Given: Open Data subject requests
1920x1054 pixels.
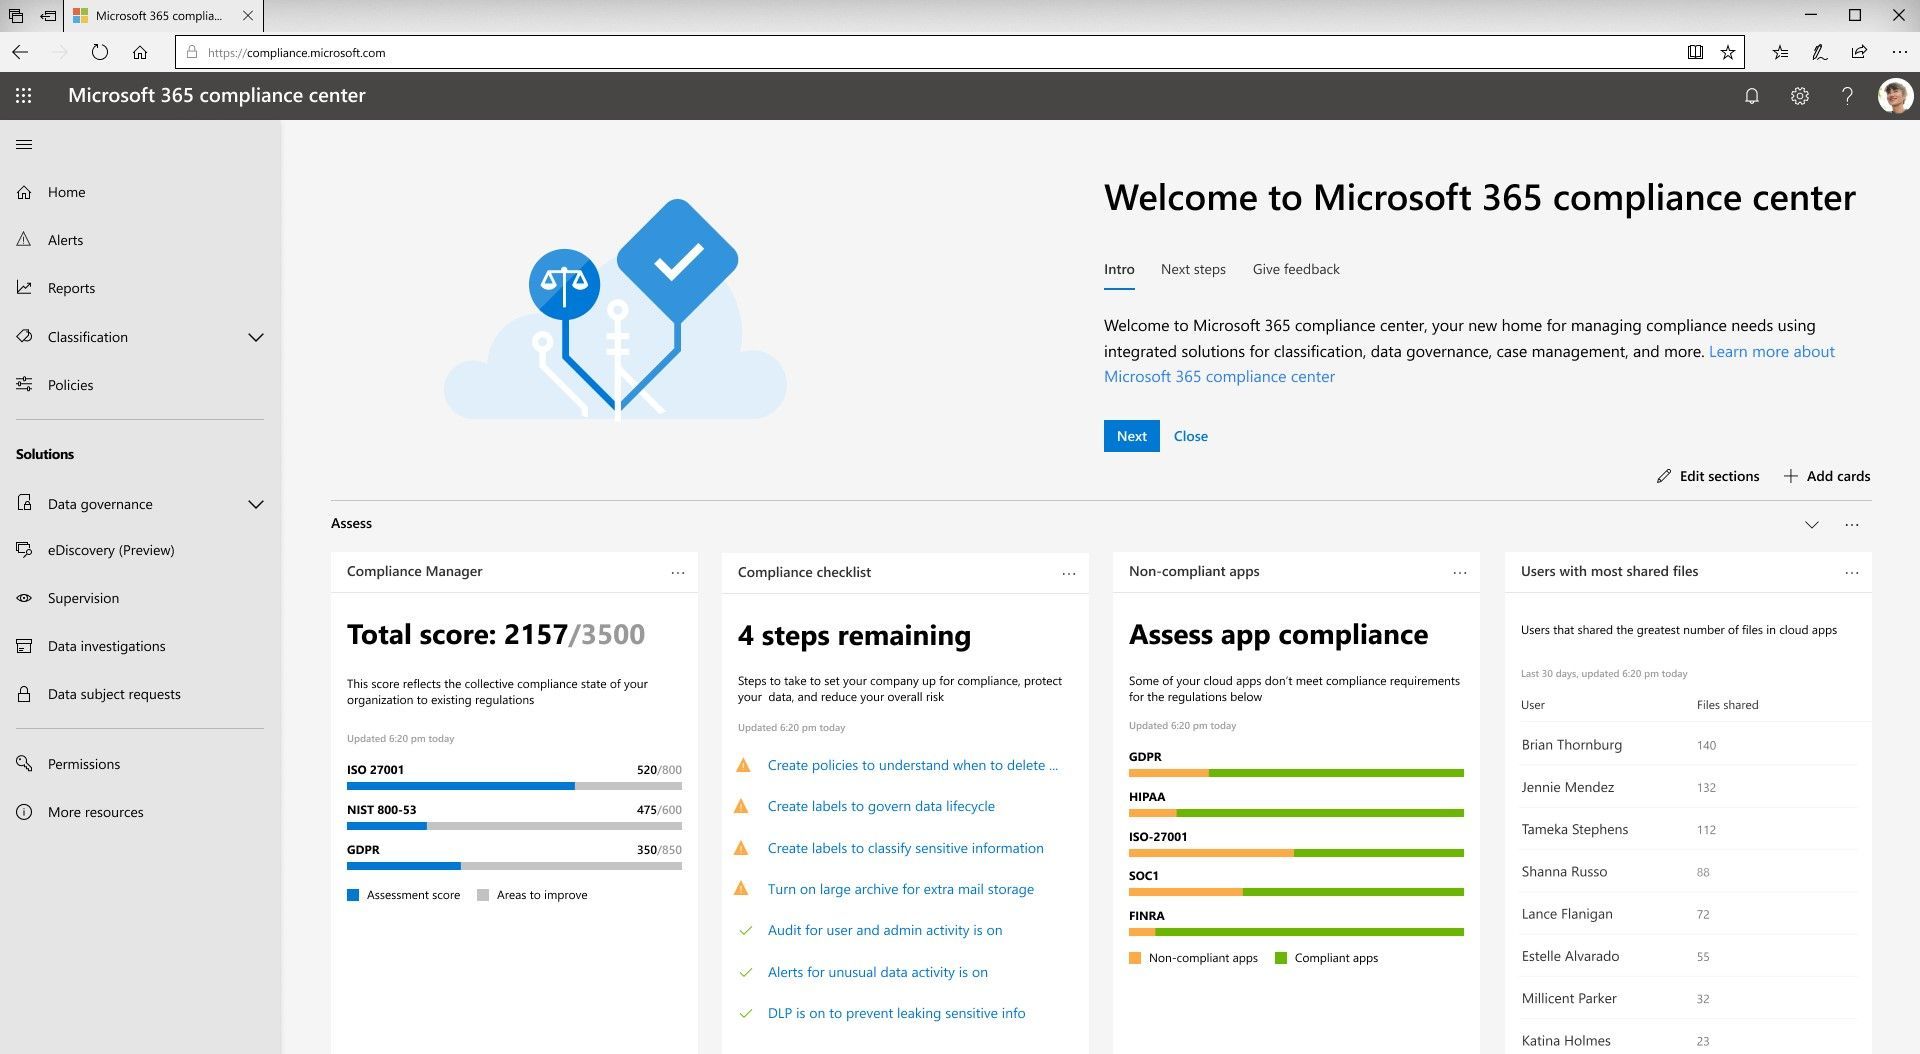Looking at the screenshot, I should [113, 694].
